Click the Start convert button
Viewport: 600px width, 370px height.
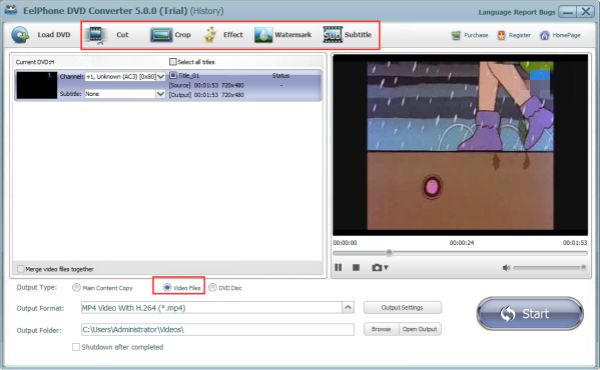pos(530,314)
